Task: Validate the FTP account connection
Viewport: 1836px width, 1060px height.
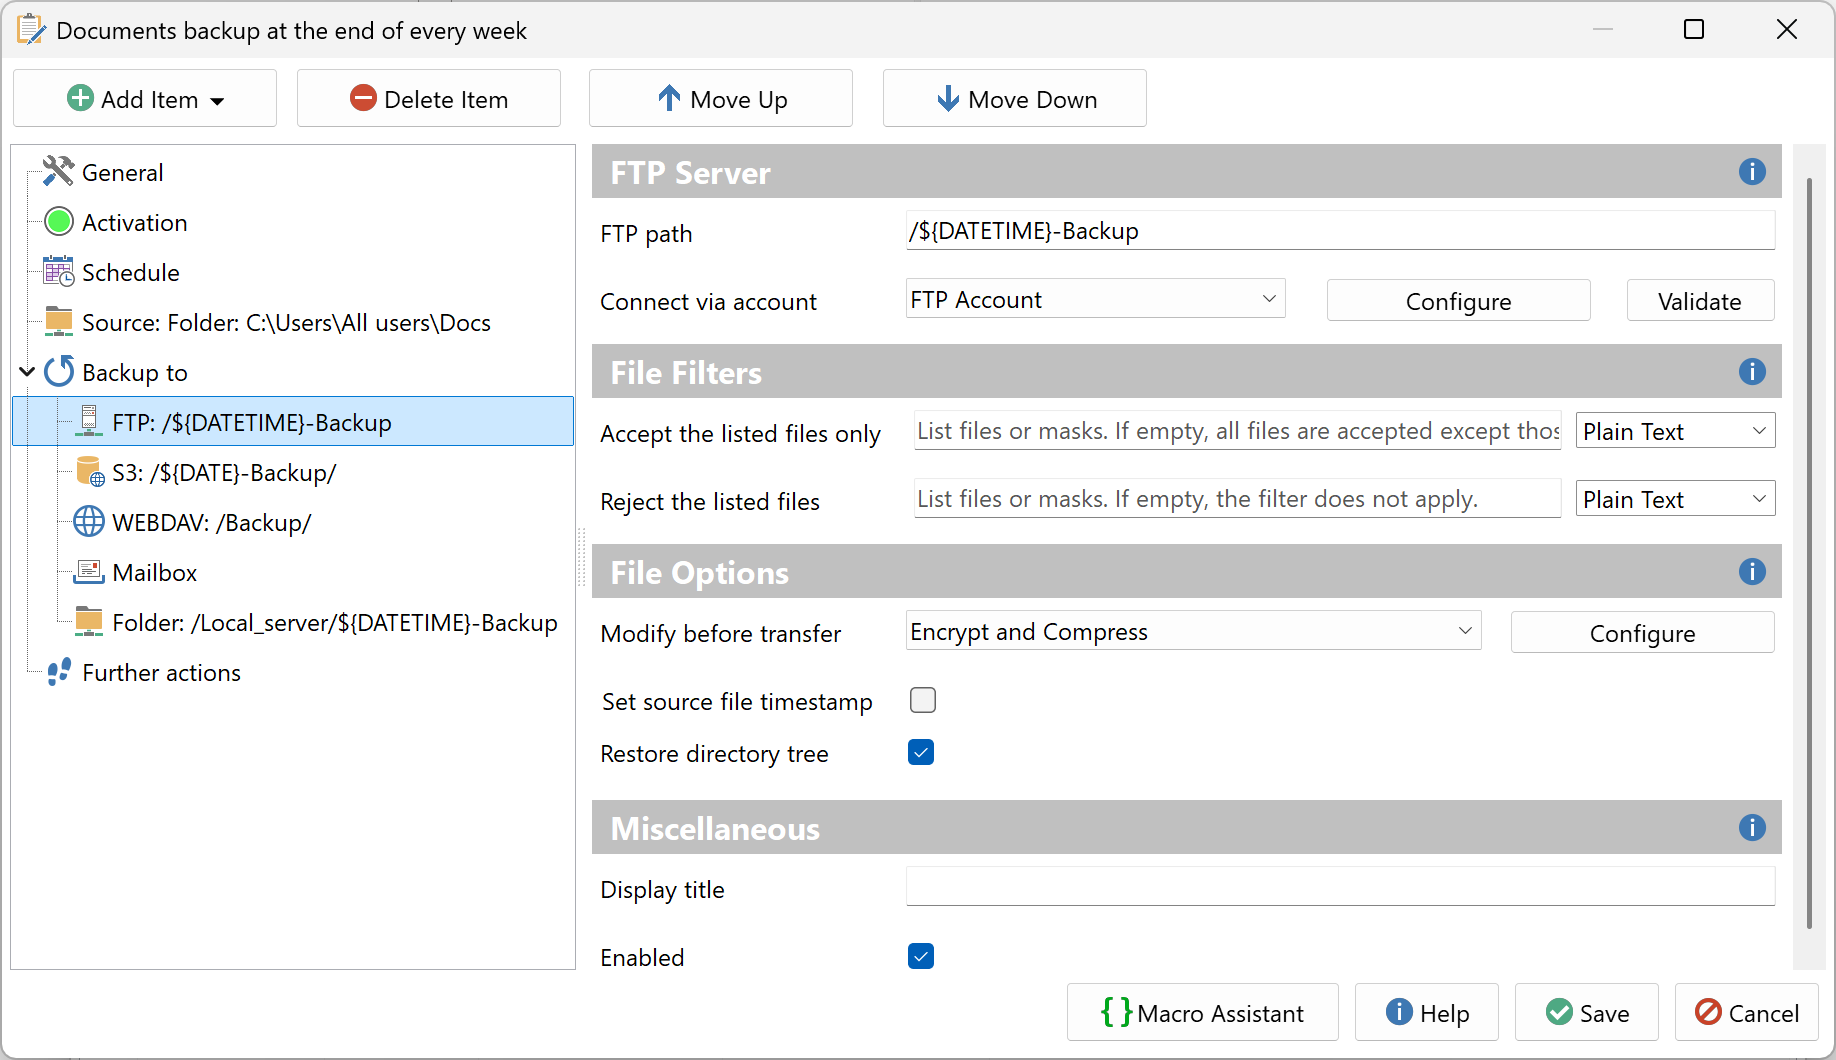Action: tap(1700, 300)
